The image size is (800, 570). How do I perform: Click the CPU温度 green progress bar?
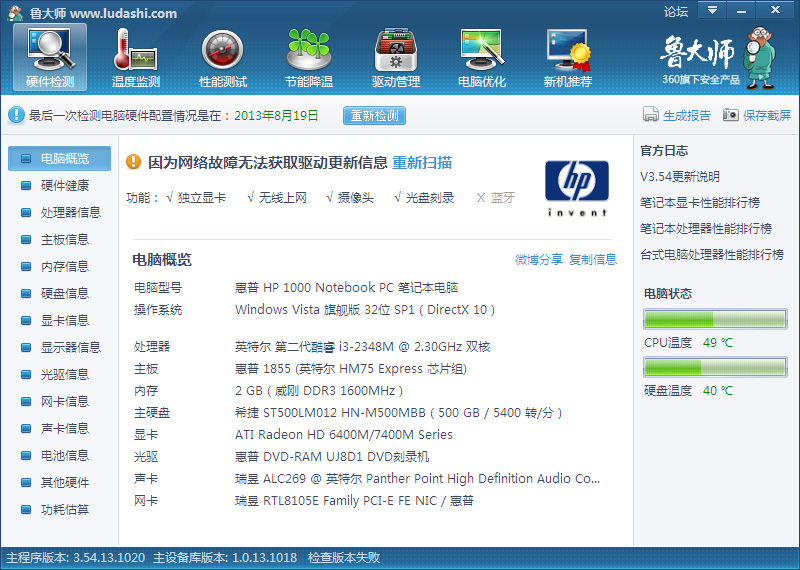coord(715,319)
